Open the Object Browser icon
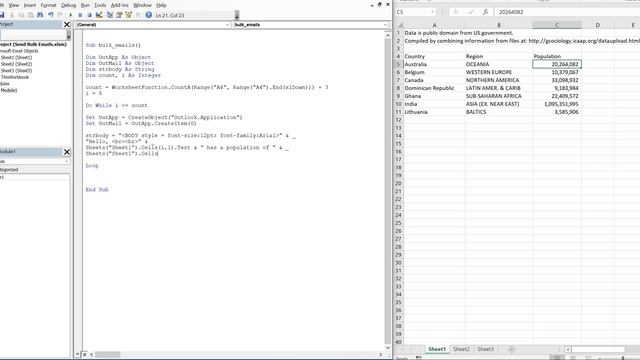 click(129, 15)
